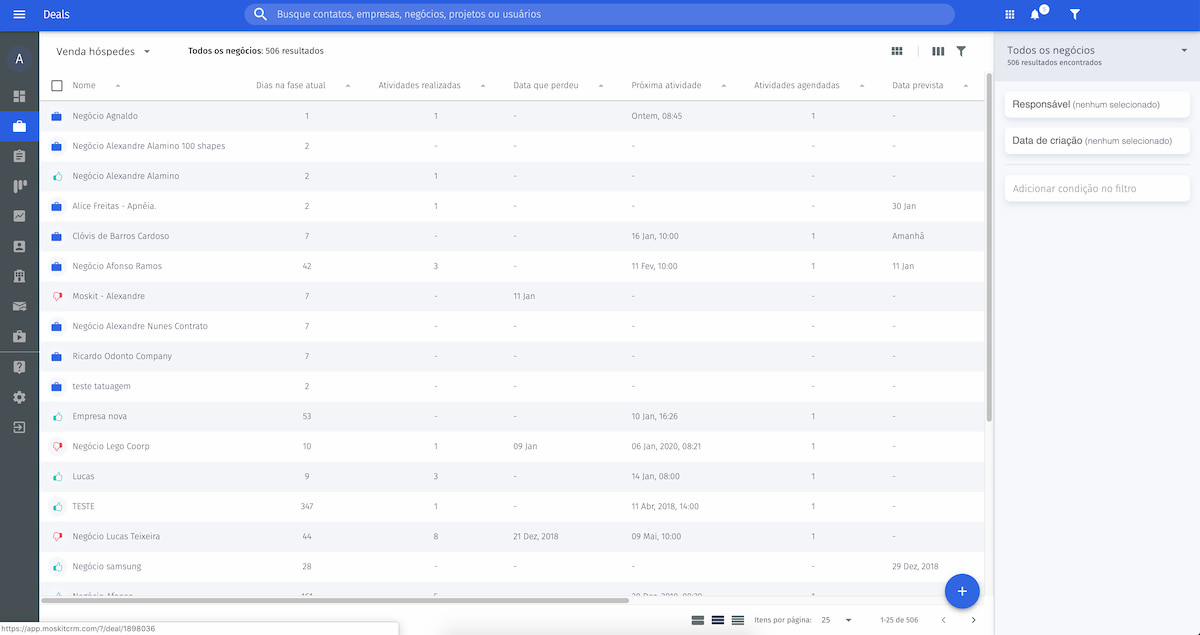This screenshot has width=1200, height=635.
Task: Sort by the Nome column
Action: [x=84, y=86]
